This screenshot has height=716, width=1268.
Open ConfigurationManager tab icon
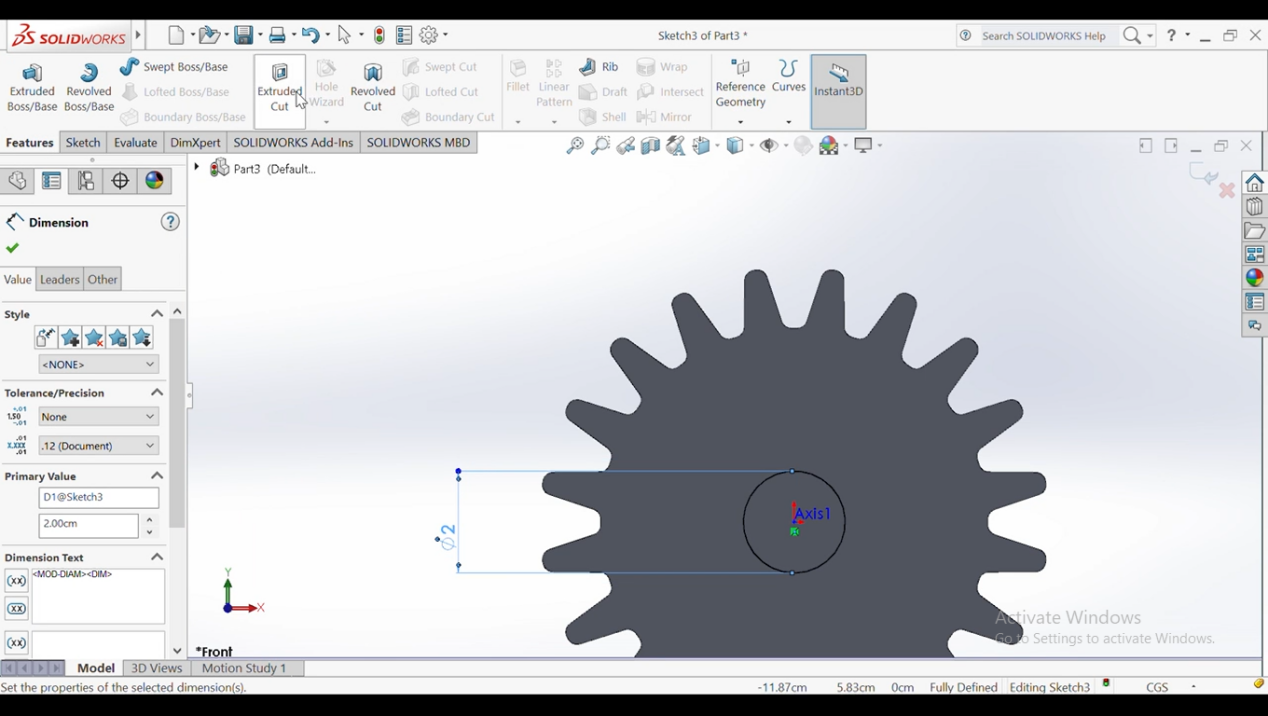pyautogui.click(x=86, y=181)
